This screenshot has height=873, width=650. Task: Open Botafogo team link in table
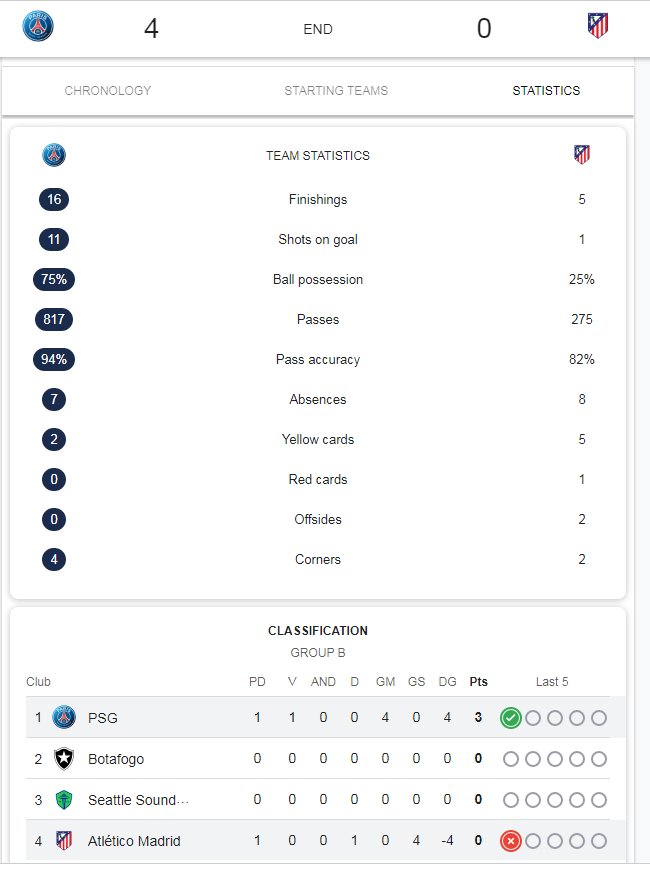pos(116,759)
